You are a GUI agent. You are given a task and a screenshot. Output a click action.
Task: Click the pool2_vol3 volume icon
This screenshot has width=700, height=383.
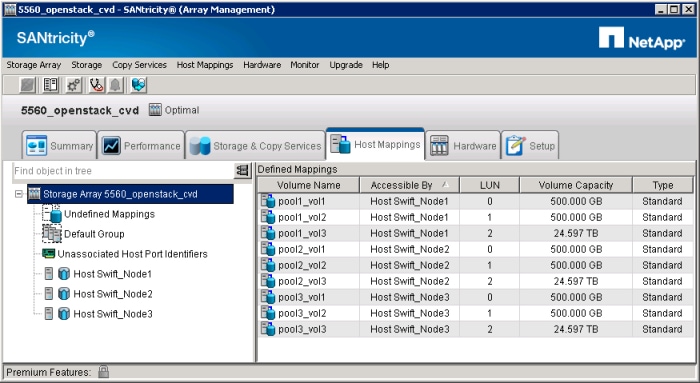(x=268, y=281)
